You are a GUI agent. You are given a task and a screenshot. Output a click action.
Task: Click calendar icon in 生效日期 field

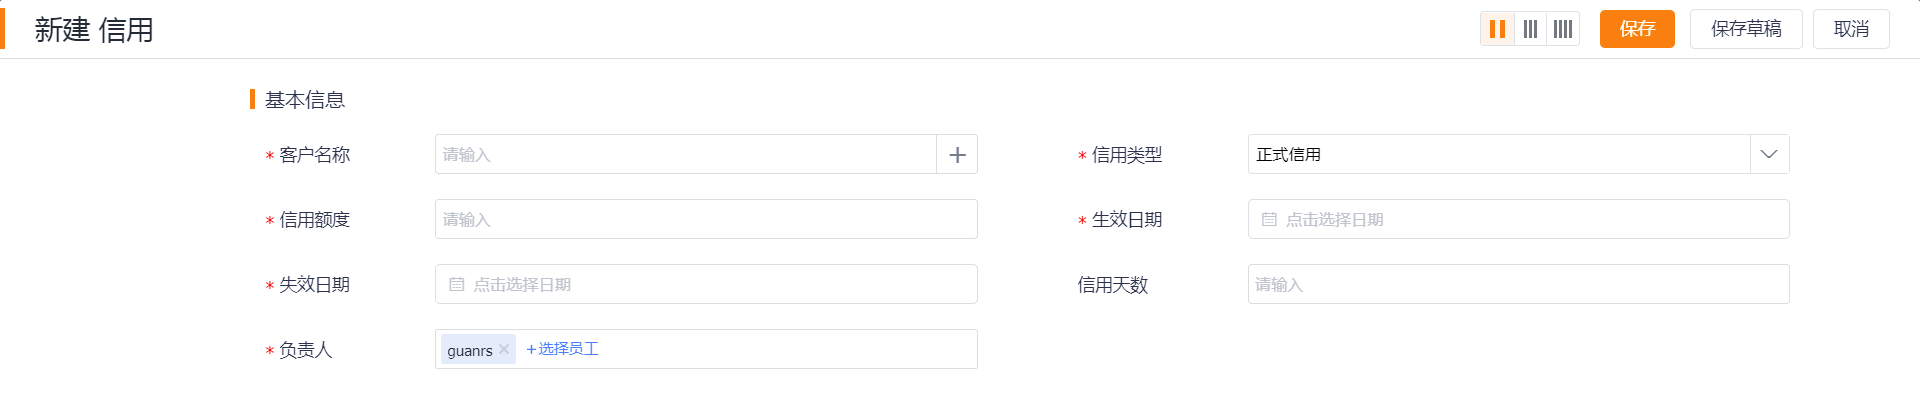coord(1269,219)
